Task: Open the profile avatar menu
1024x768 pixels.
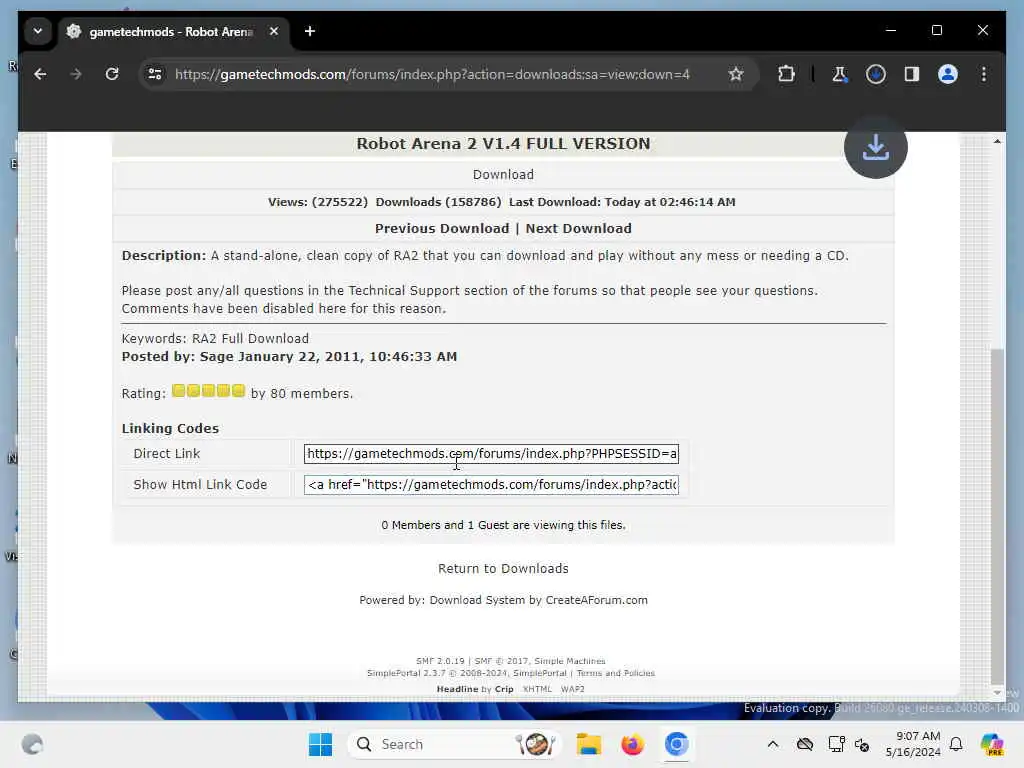Action: [x=948, y=74]
